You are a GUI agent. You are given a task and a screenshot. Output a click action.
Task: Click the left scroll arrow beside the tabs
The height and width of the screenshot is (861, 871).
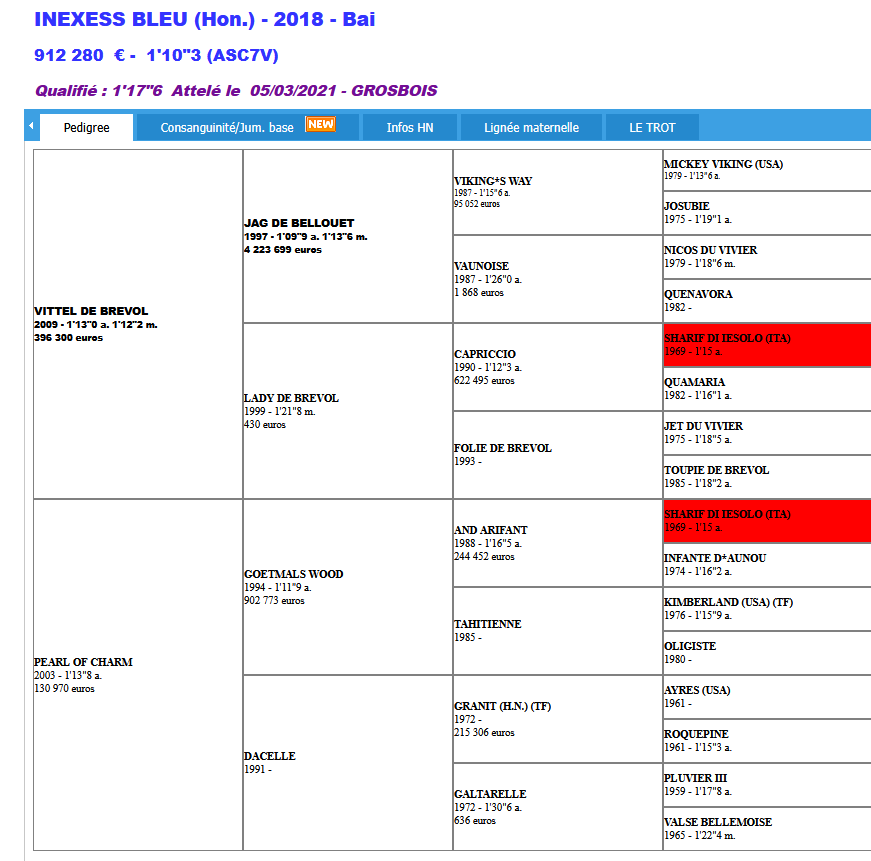tap(30, 126)
